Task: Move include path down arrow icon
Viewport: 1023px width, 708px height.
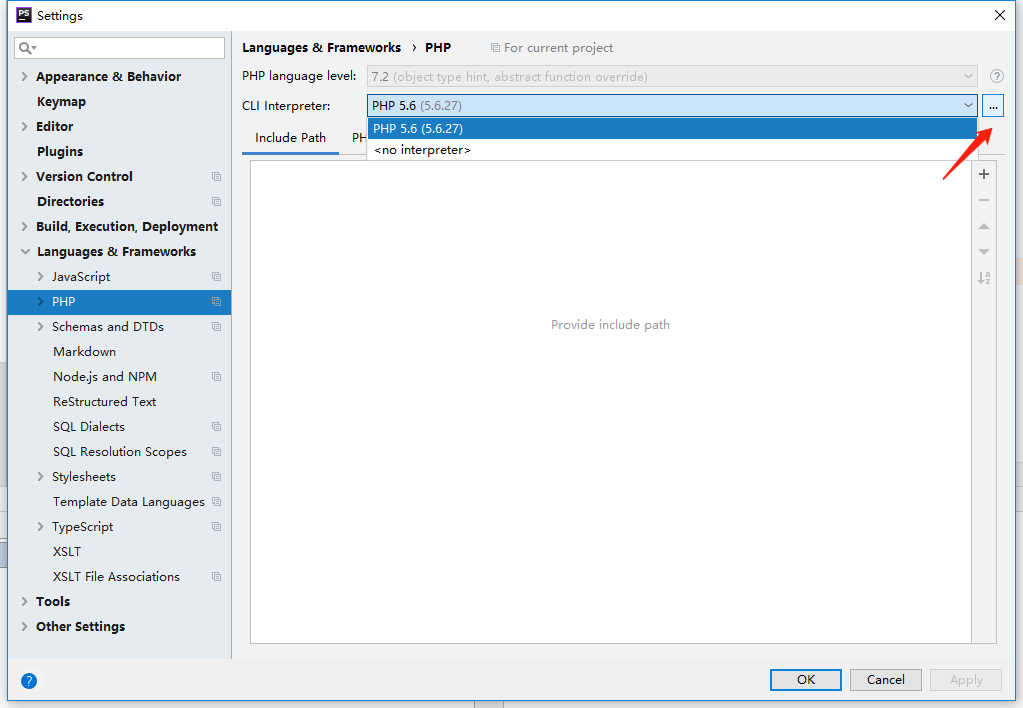Action: pos(984,252)
